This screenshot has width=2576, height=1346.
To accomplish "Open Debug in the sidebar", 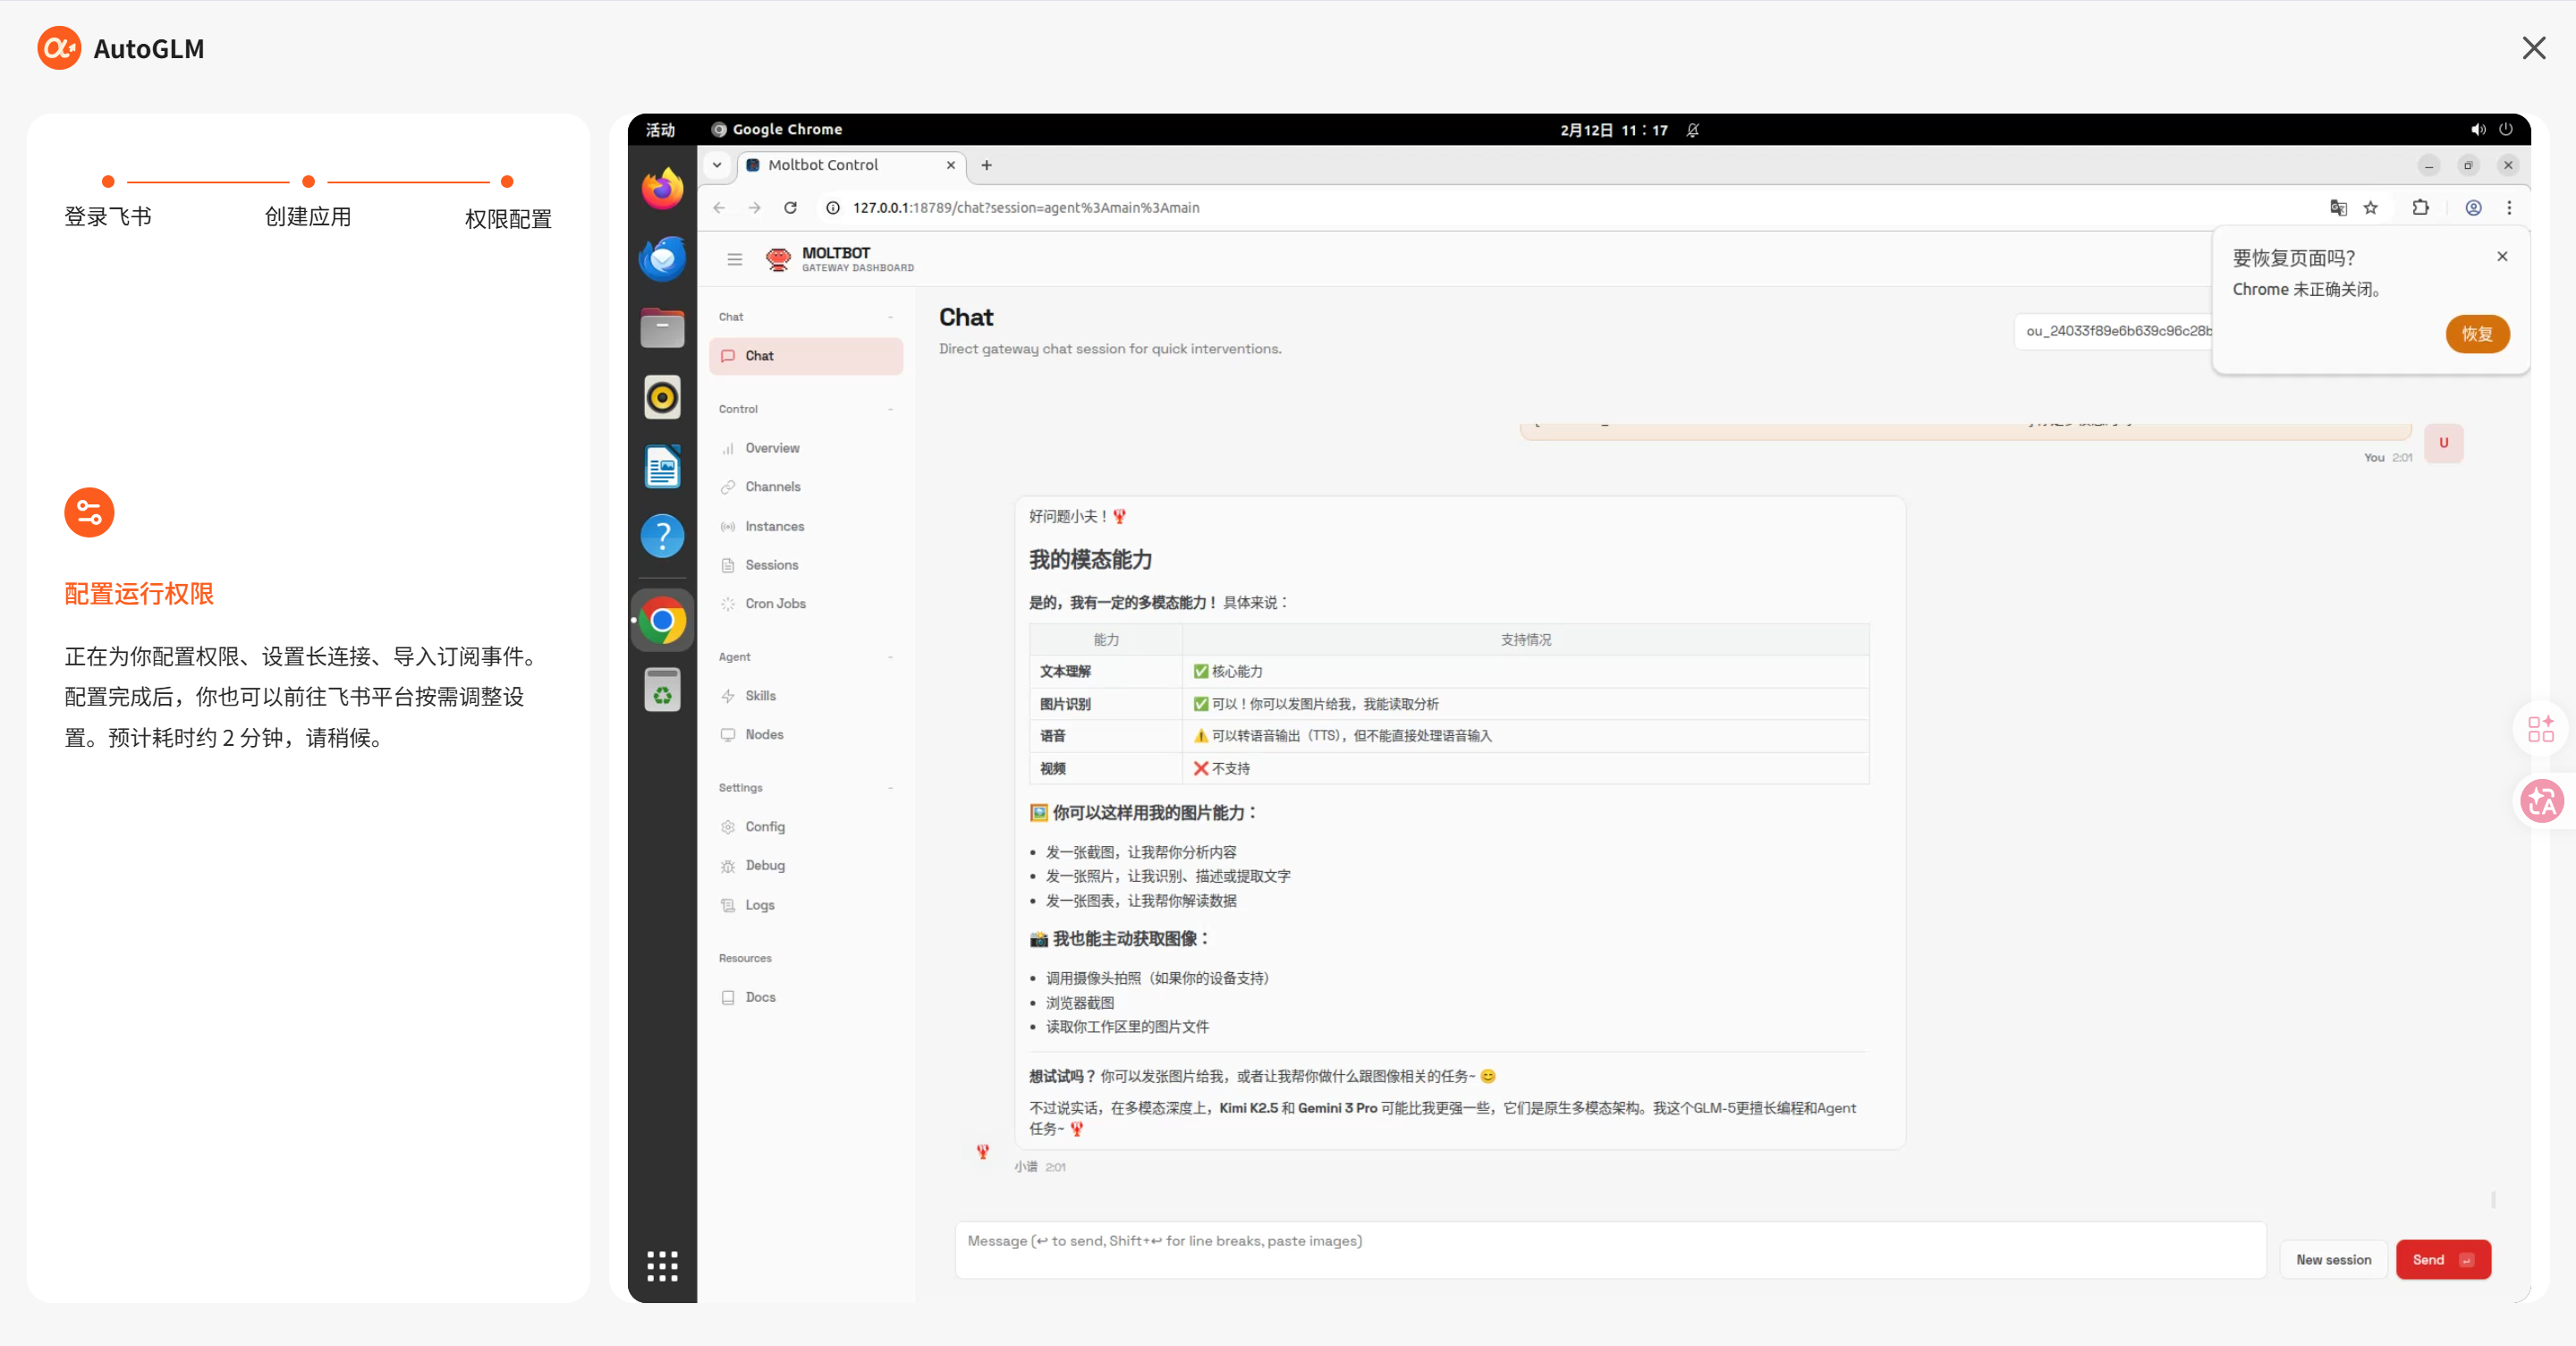I will click(806, 866).
